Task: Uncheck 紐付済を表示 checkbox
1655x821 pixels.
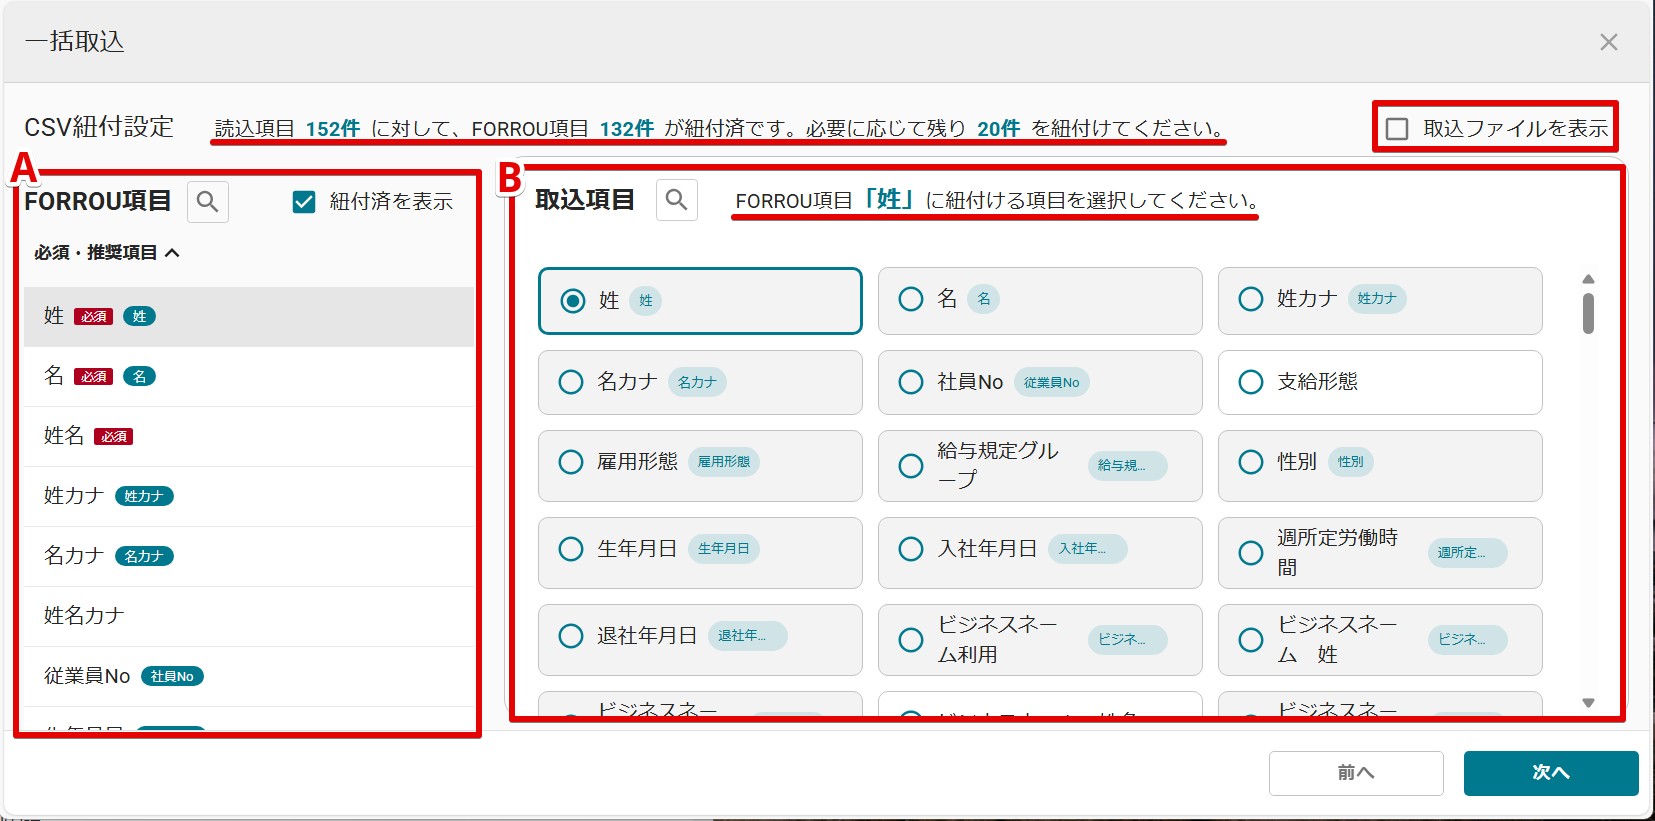Action: 304,202
